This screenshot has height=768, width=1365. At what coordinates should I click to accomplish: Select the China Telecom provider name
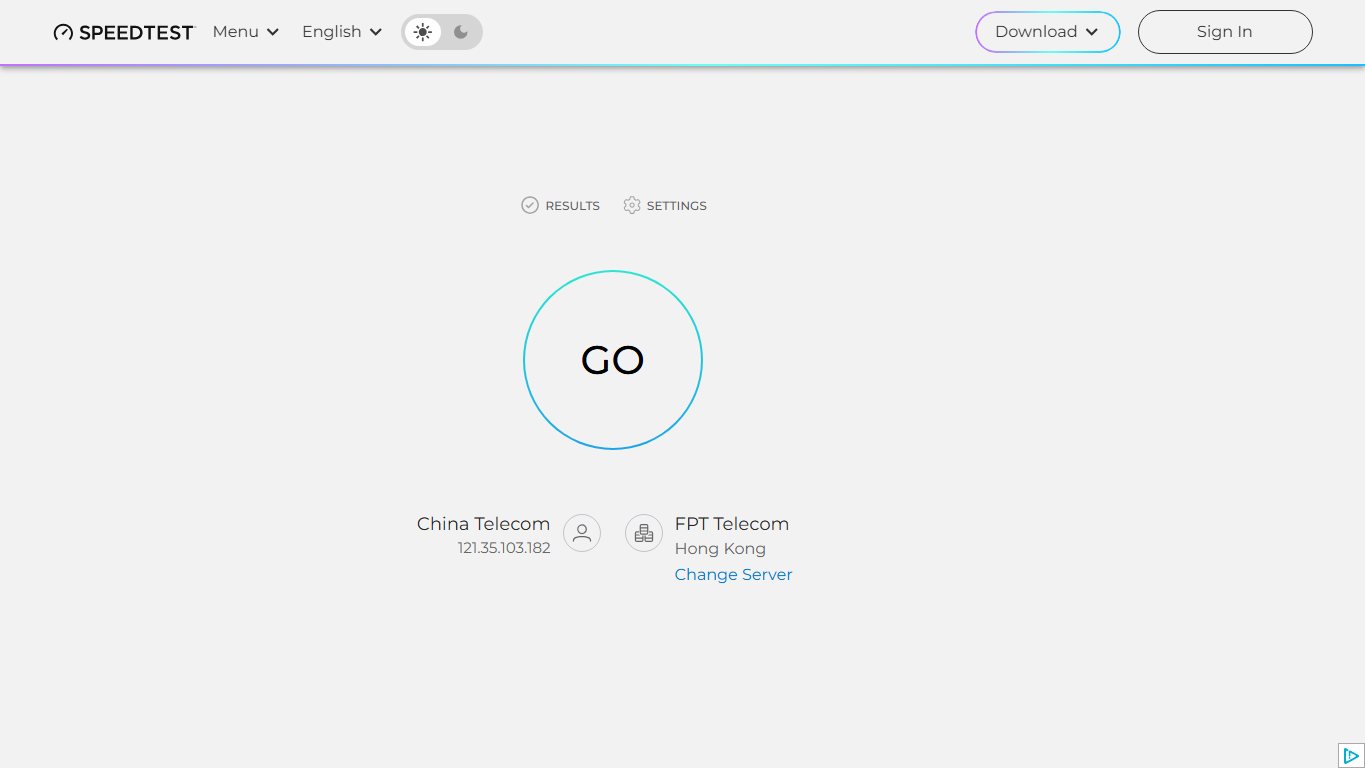[x=483, y=523]
